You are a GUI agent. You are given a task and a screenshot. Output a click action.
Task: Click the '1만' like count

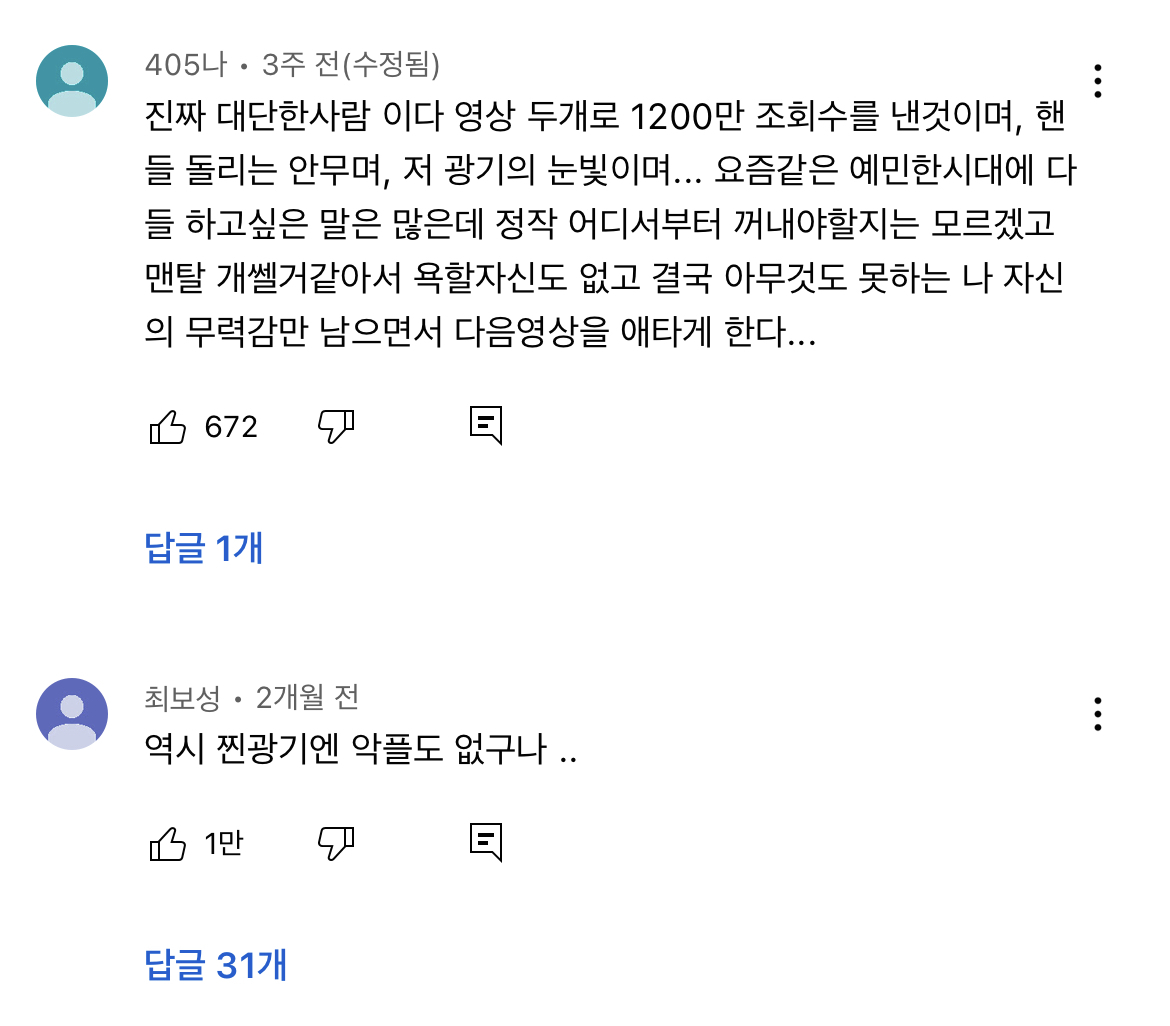(223, 845)
